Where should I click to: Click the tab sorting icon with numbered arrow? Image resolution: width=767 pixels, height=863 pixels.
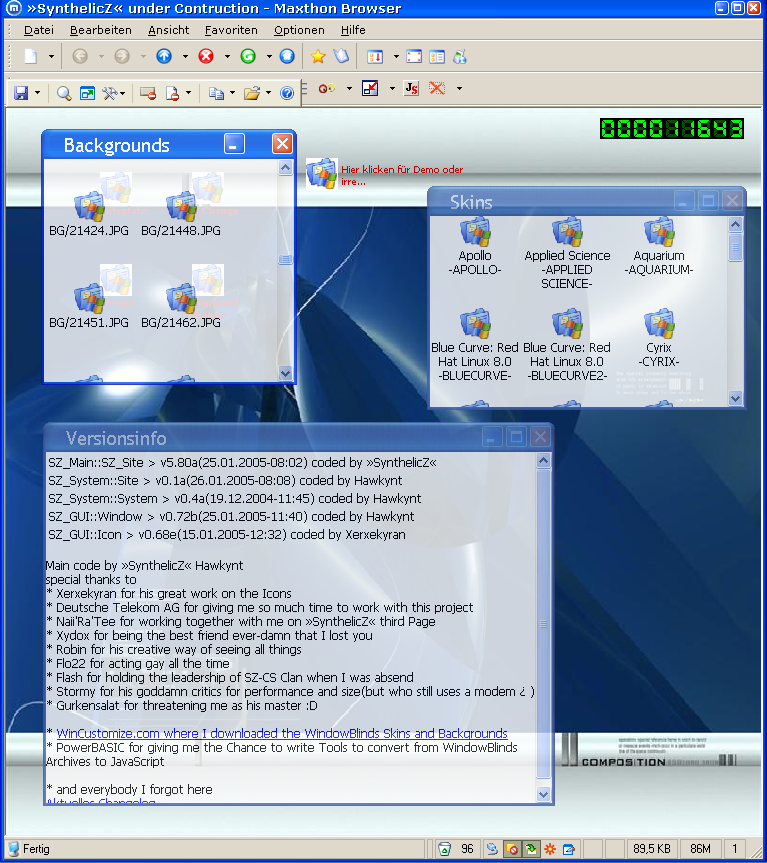click(375, 56)
